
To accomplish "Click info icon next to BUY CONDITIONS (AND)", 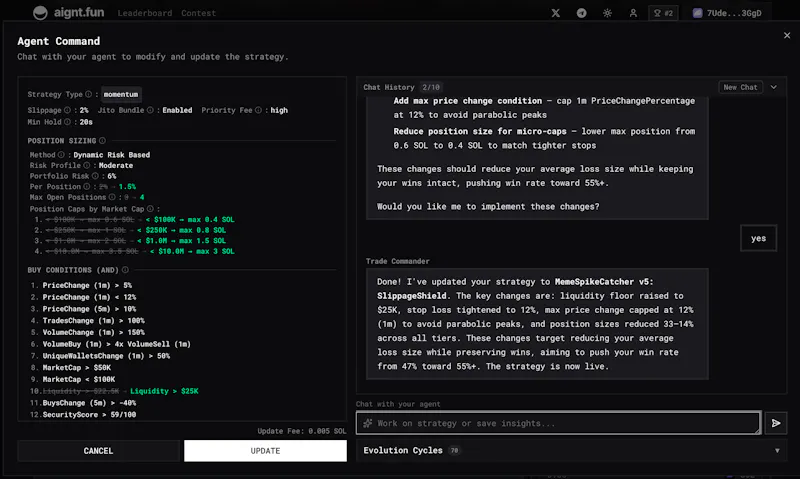I will coord(126,270).
